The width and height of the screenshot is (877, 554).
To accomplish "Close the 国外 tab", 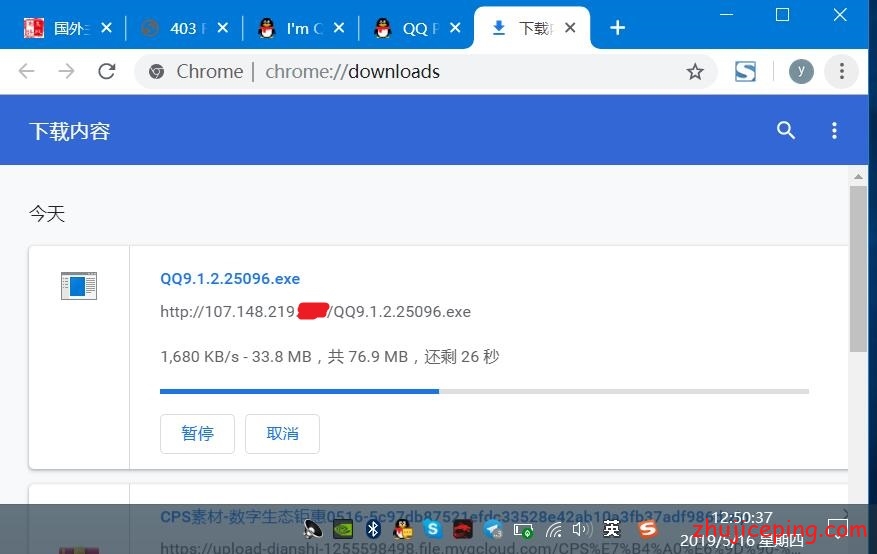I will (107, 28).
